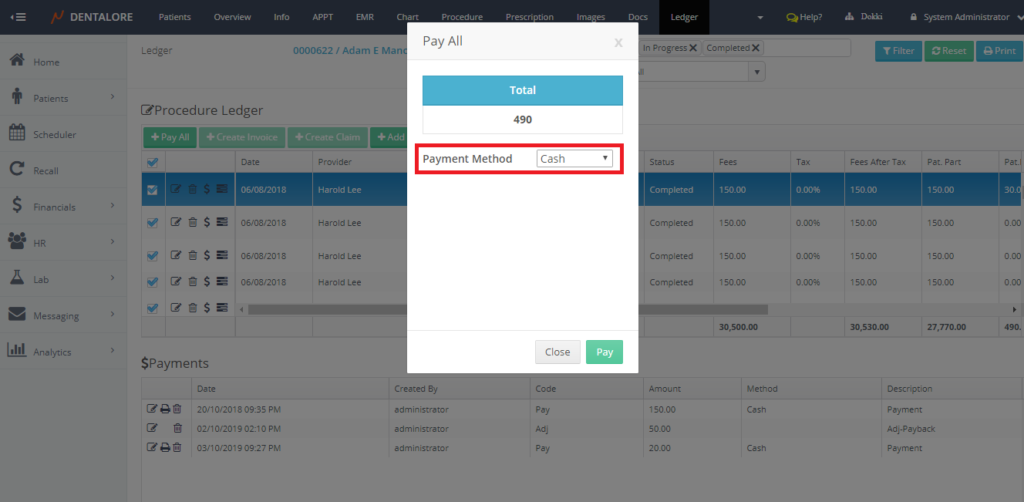Screen dimensions: 1024x502
Task: Toggle the hamburger sidebar menu icon
Action: click(18, 17)
